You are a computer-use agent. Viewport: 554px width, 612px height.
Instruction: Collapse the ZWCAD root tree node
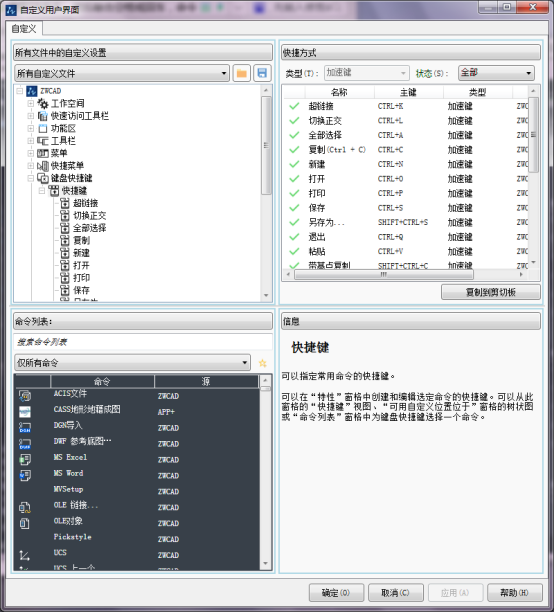(20, 91)
